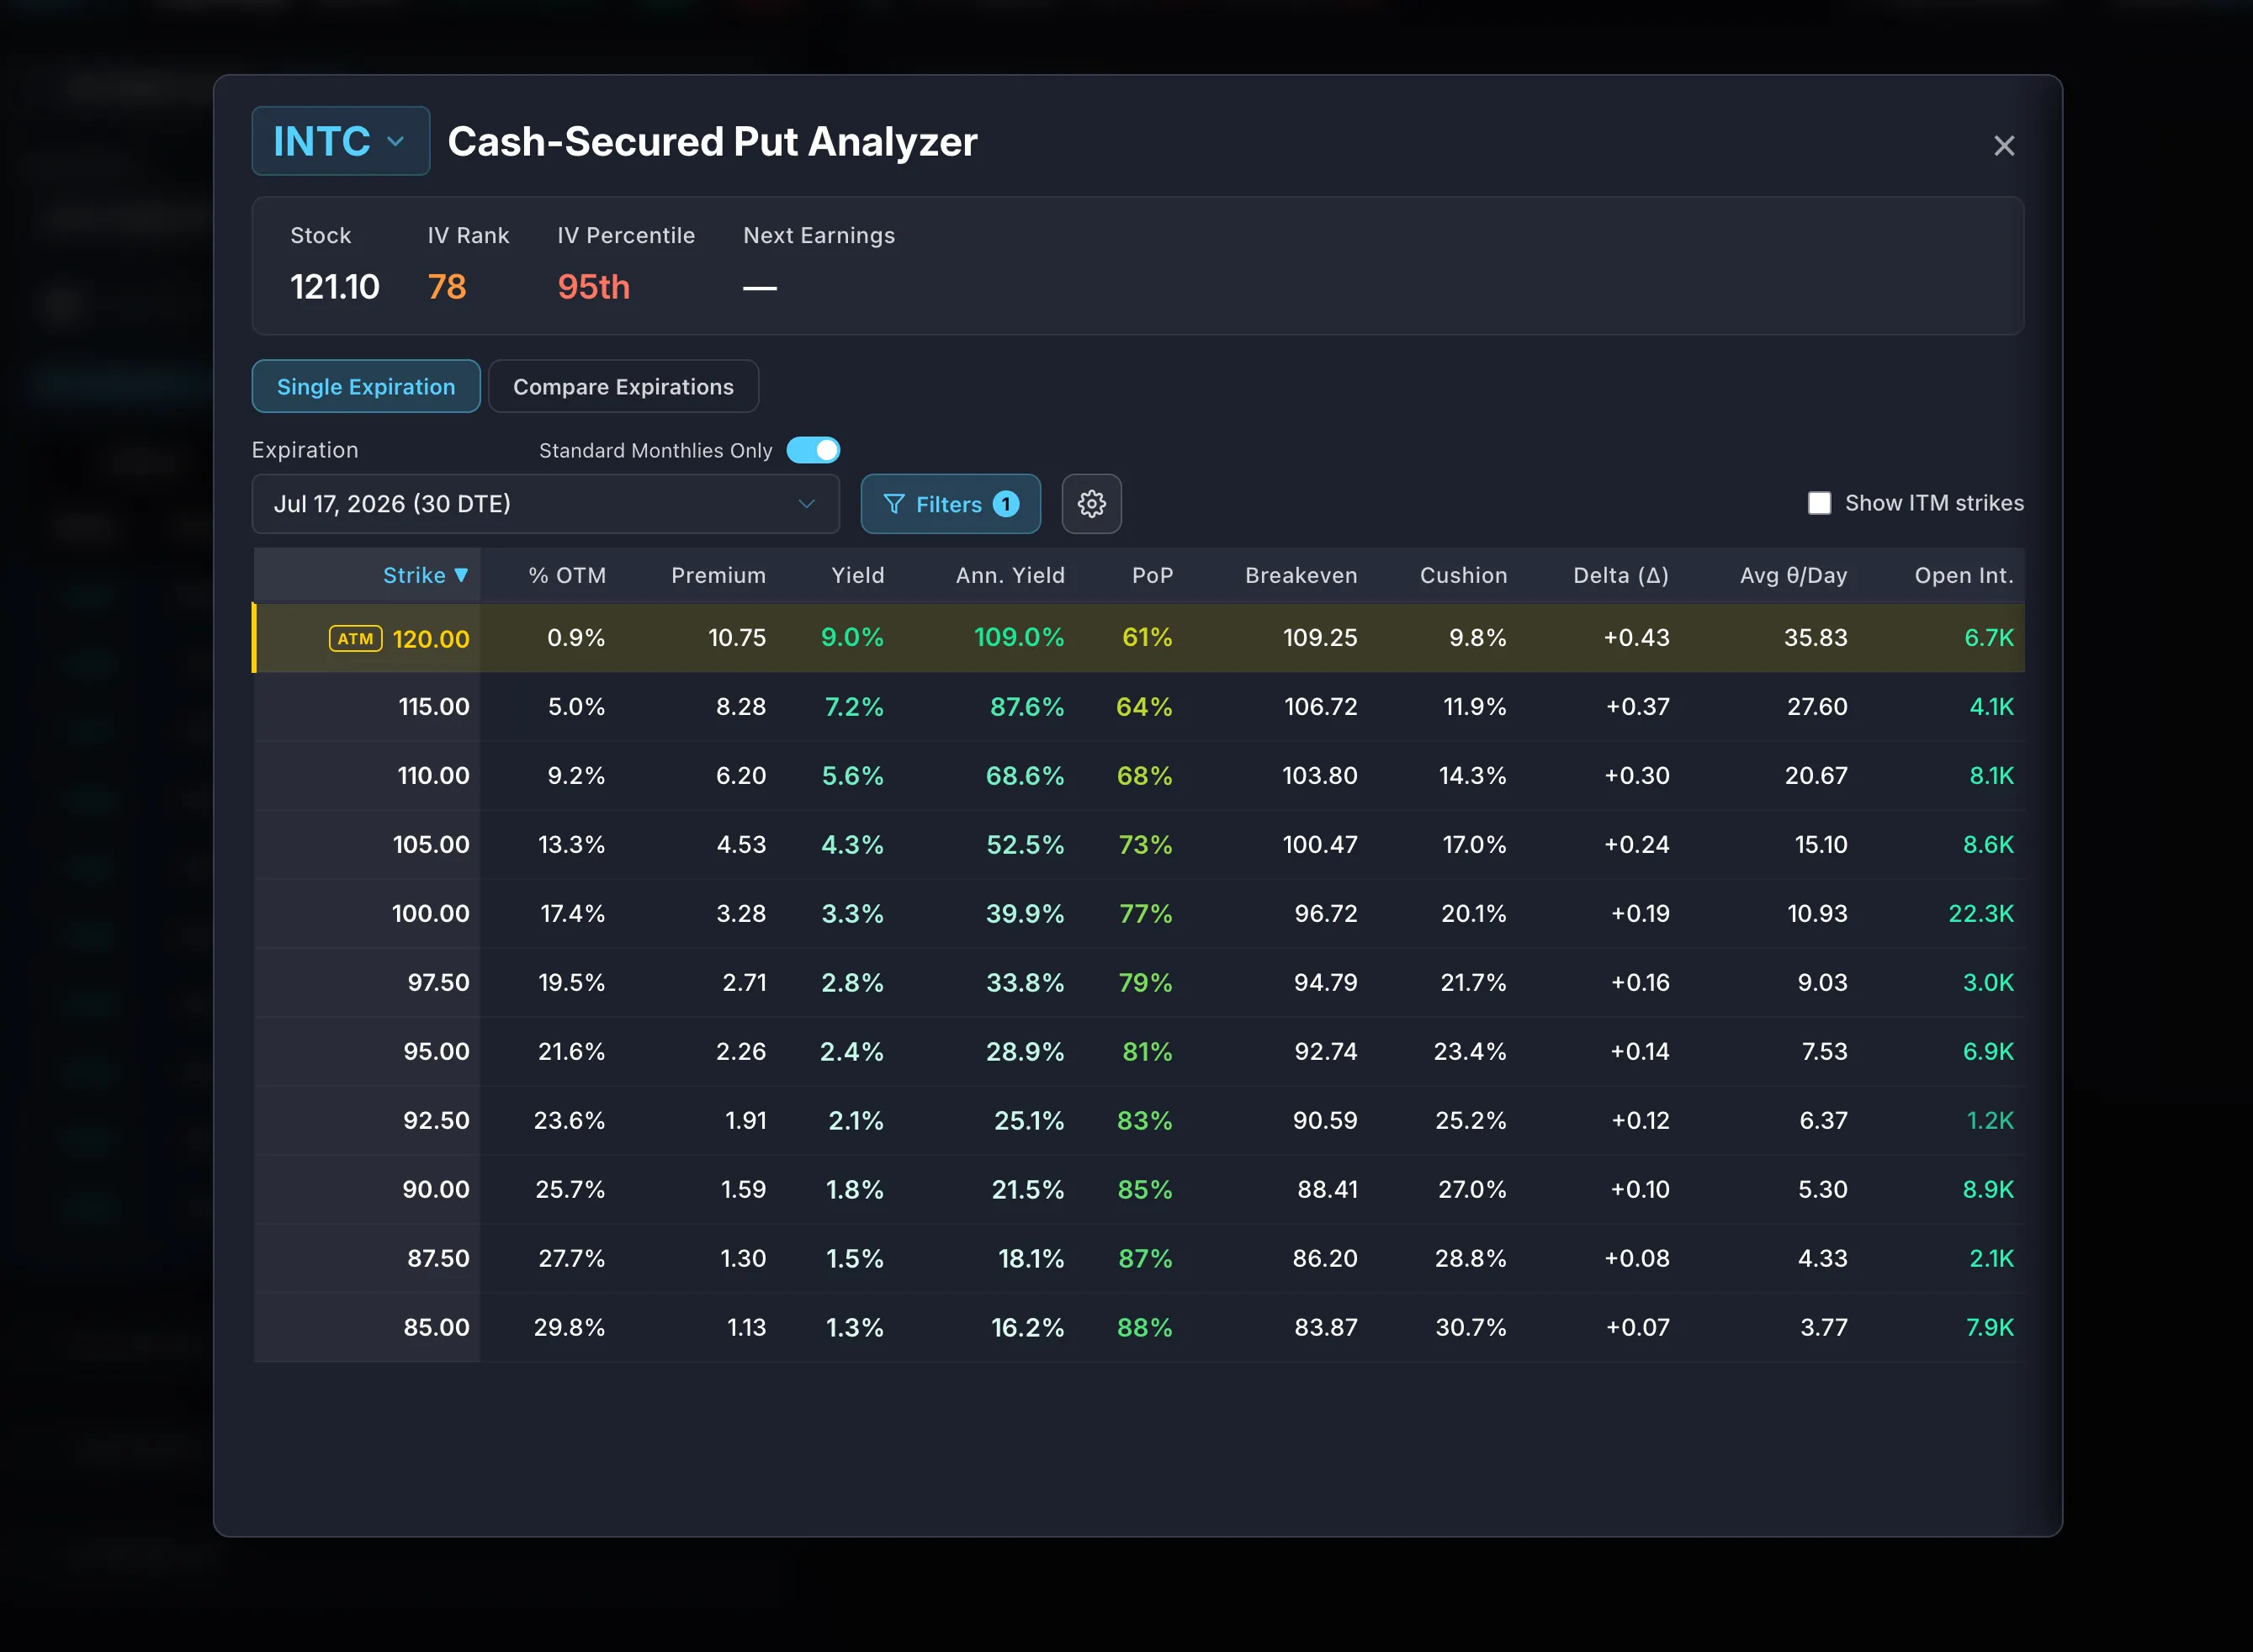This screenshot has height=1652, width=2253.
Task: Click the IV Rank value 78
Action: coord(447,287)
